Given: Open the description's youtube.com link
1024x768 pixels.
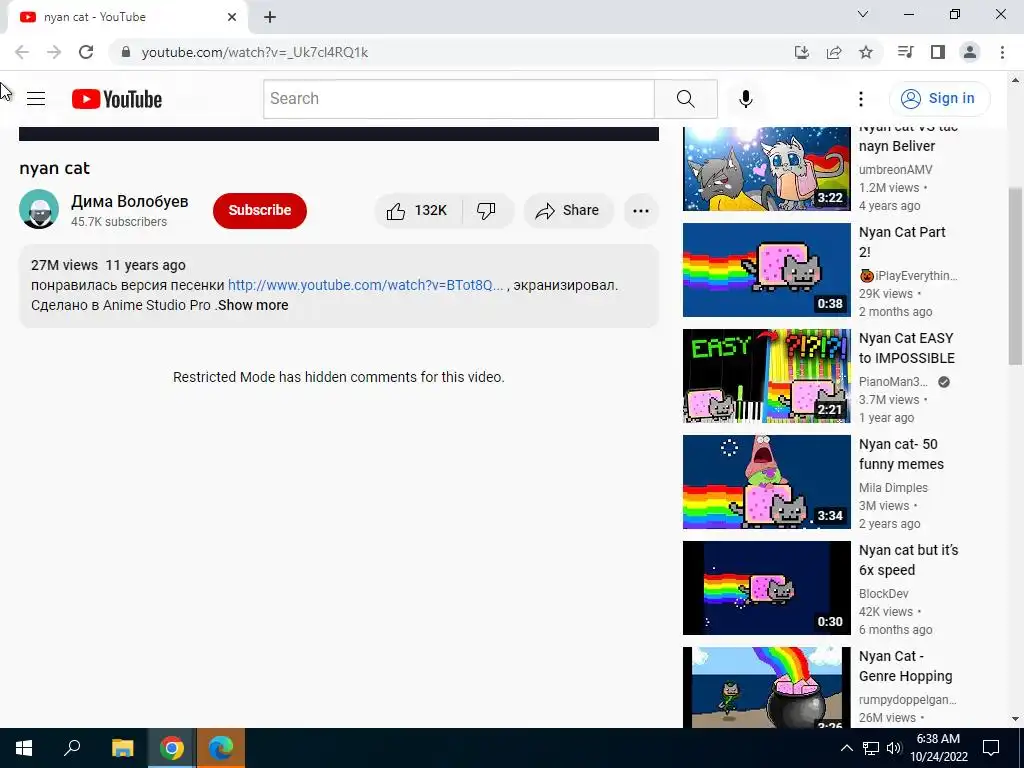Looking at the screenshot, I should tap(366, 285).
